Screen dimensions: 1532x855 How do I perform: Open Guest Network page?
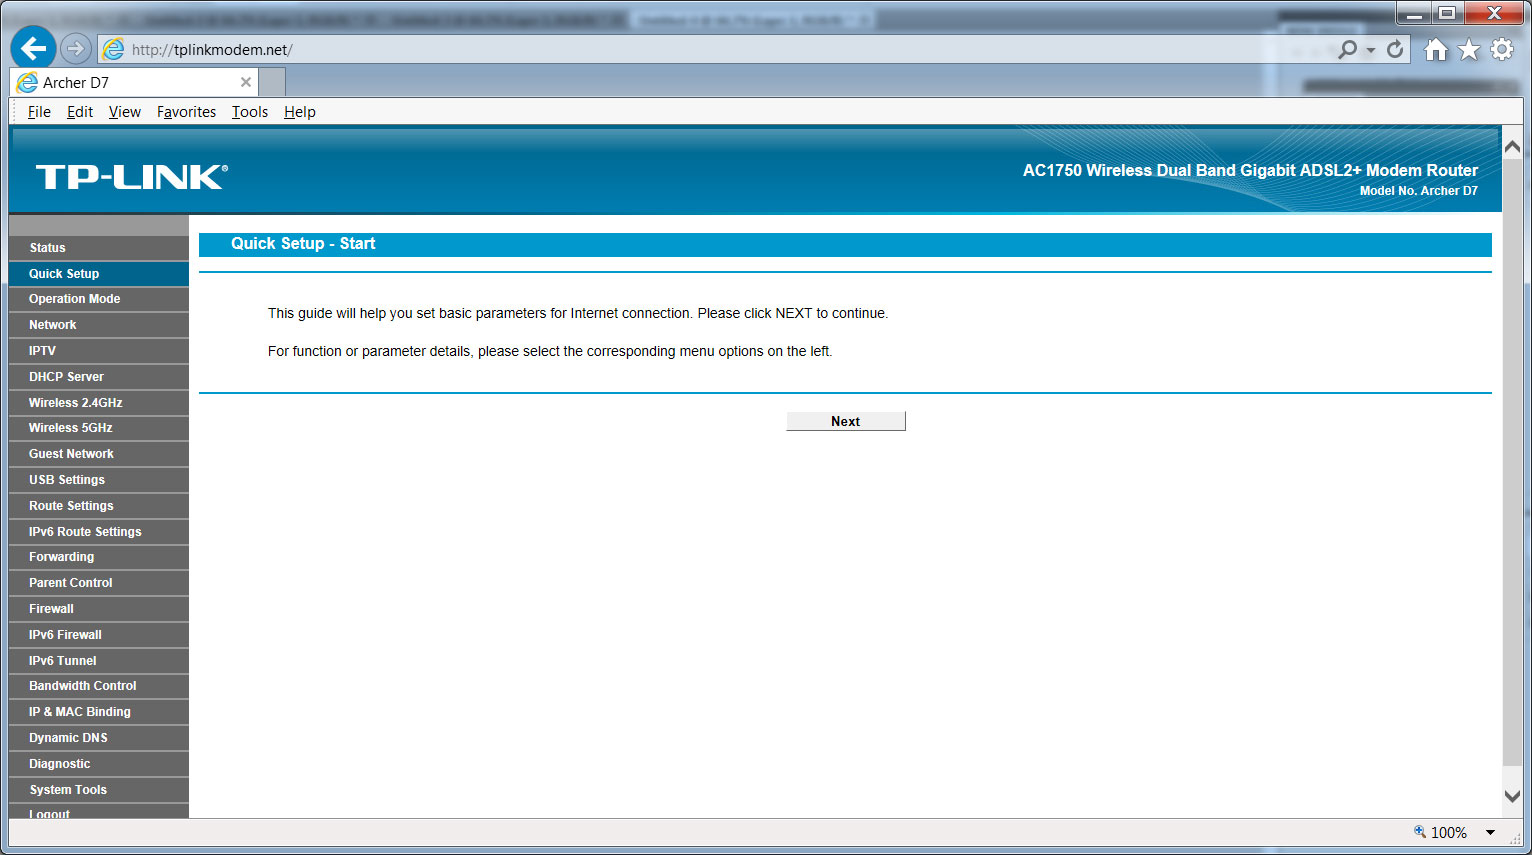(99, 454)
